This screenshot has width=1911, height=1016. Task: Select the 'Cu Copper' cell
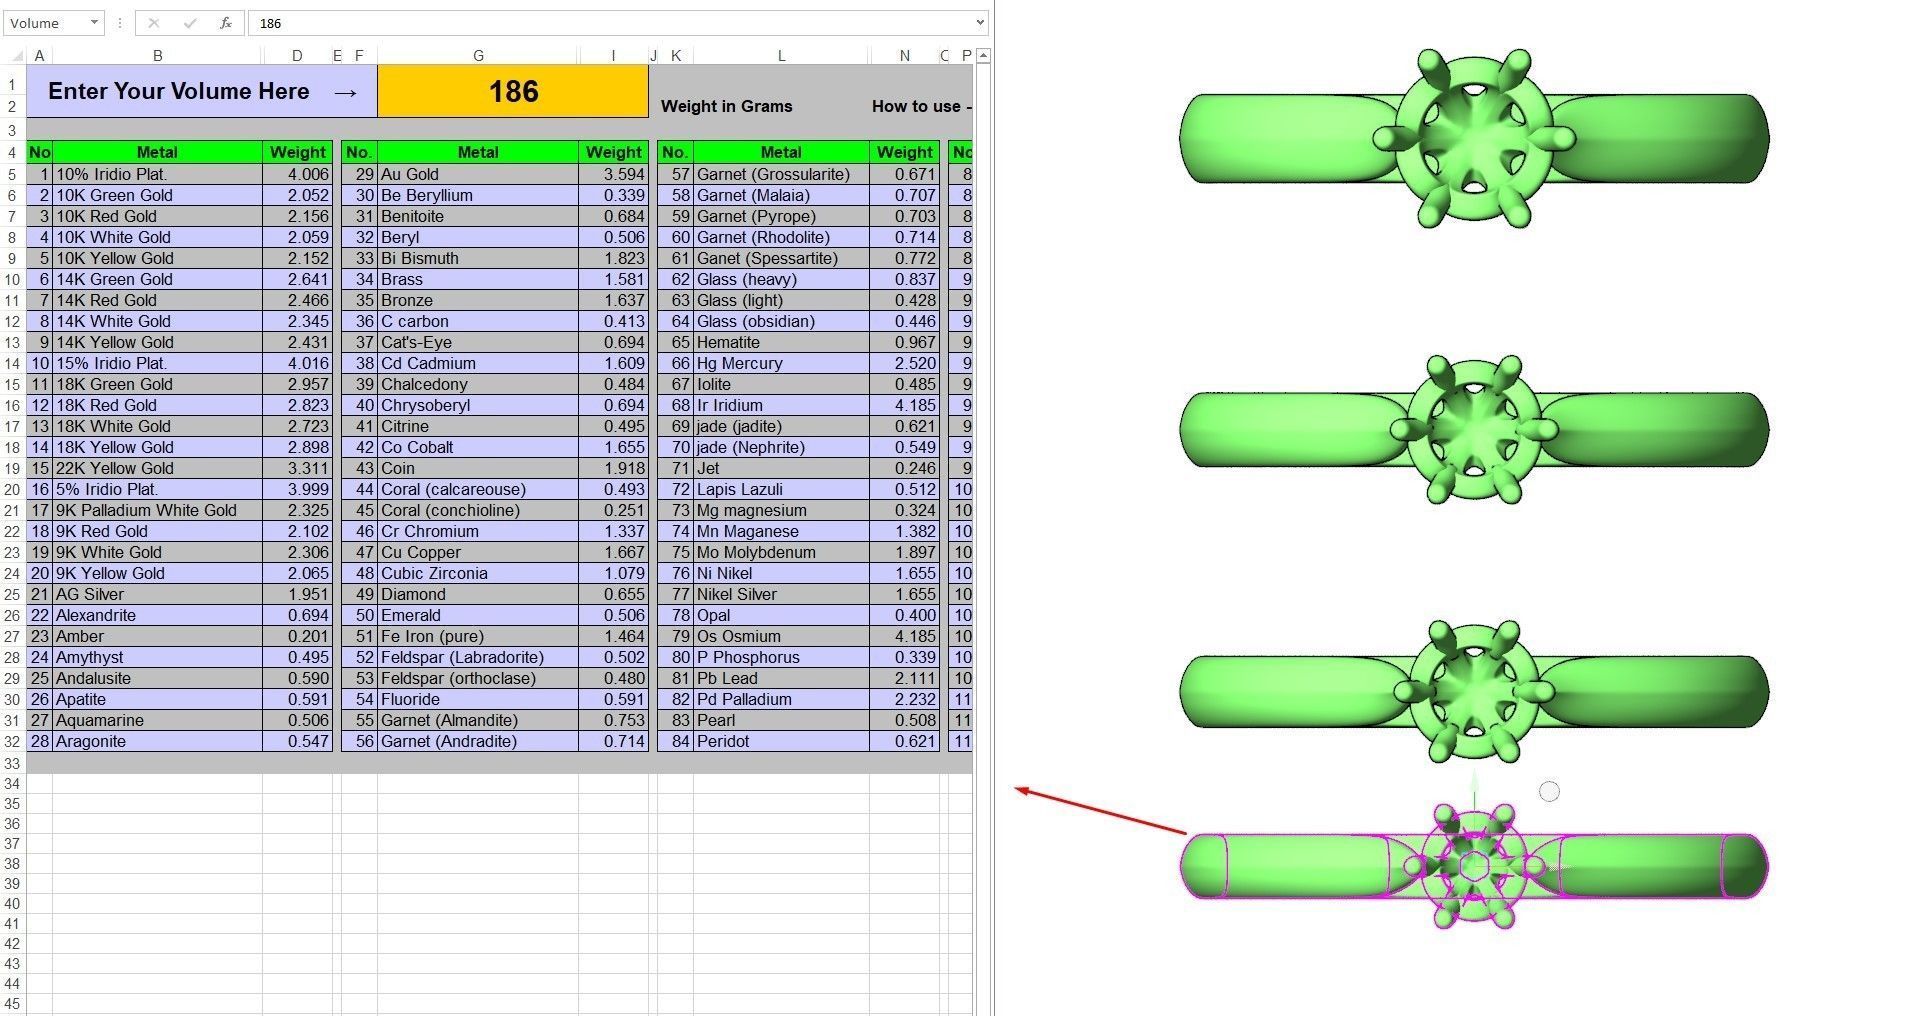pyautogui.click(x=478, y=552)
